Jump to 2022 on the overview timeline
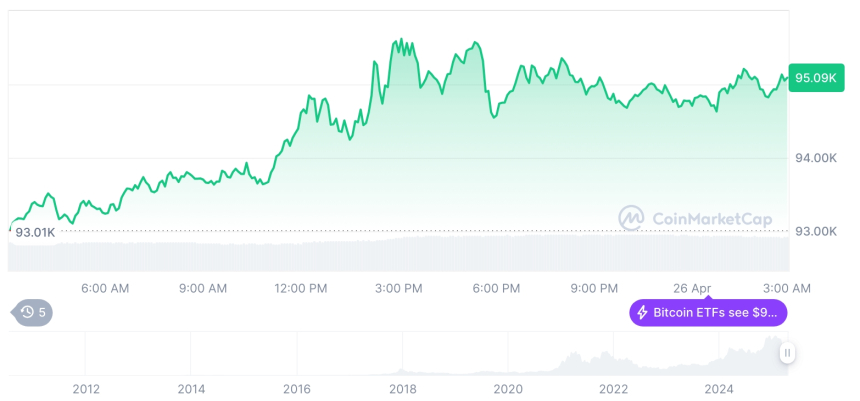 (613, 389)
